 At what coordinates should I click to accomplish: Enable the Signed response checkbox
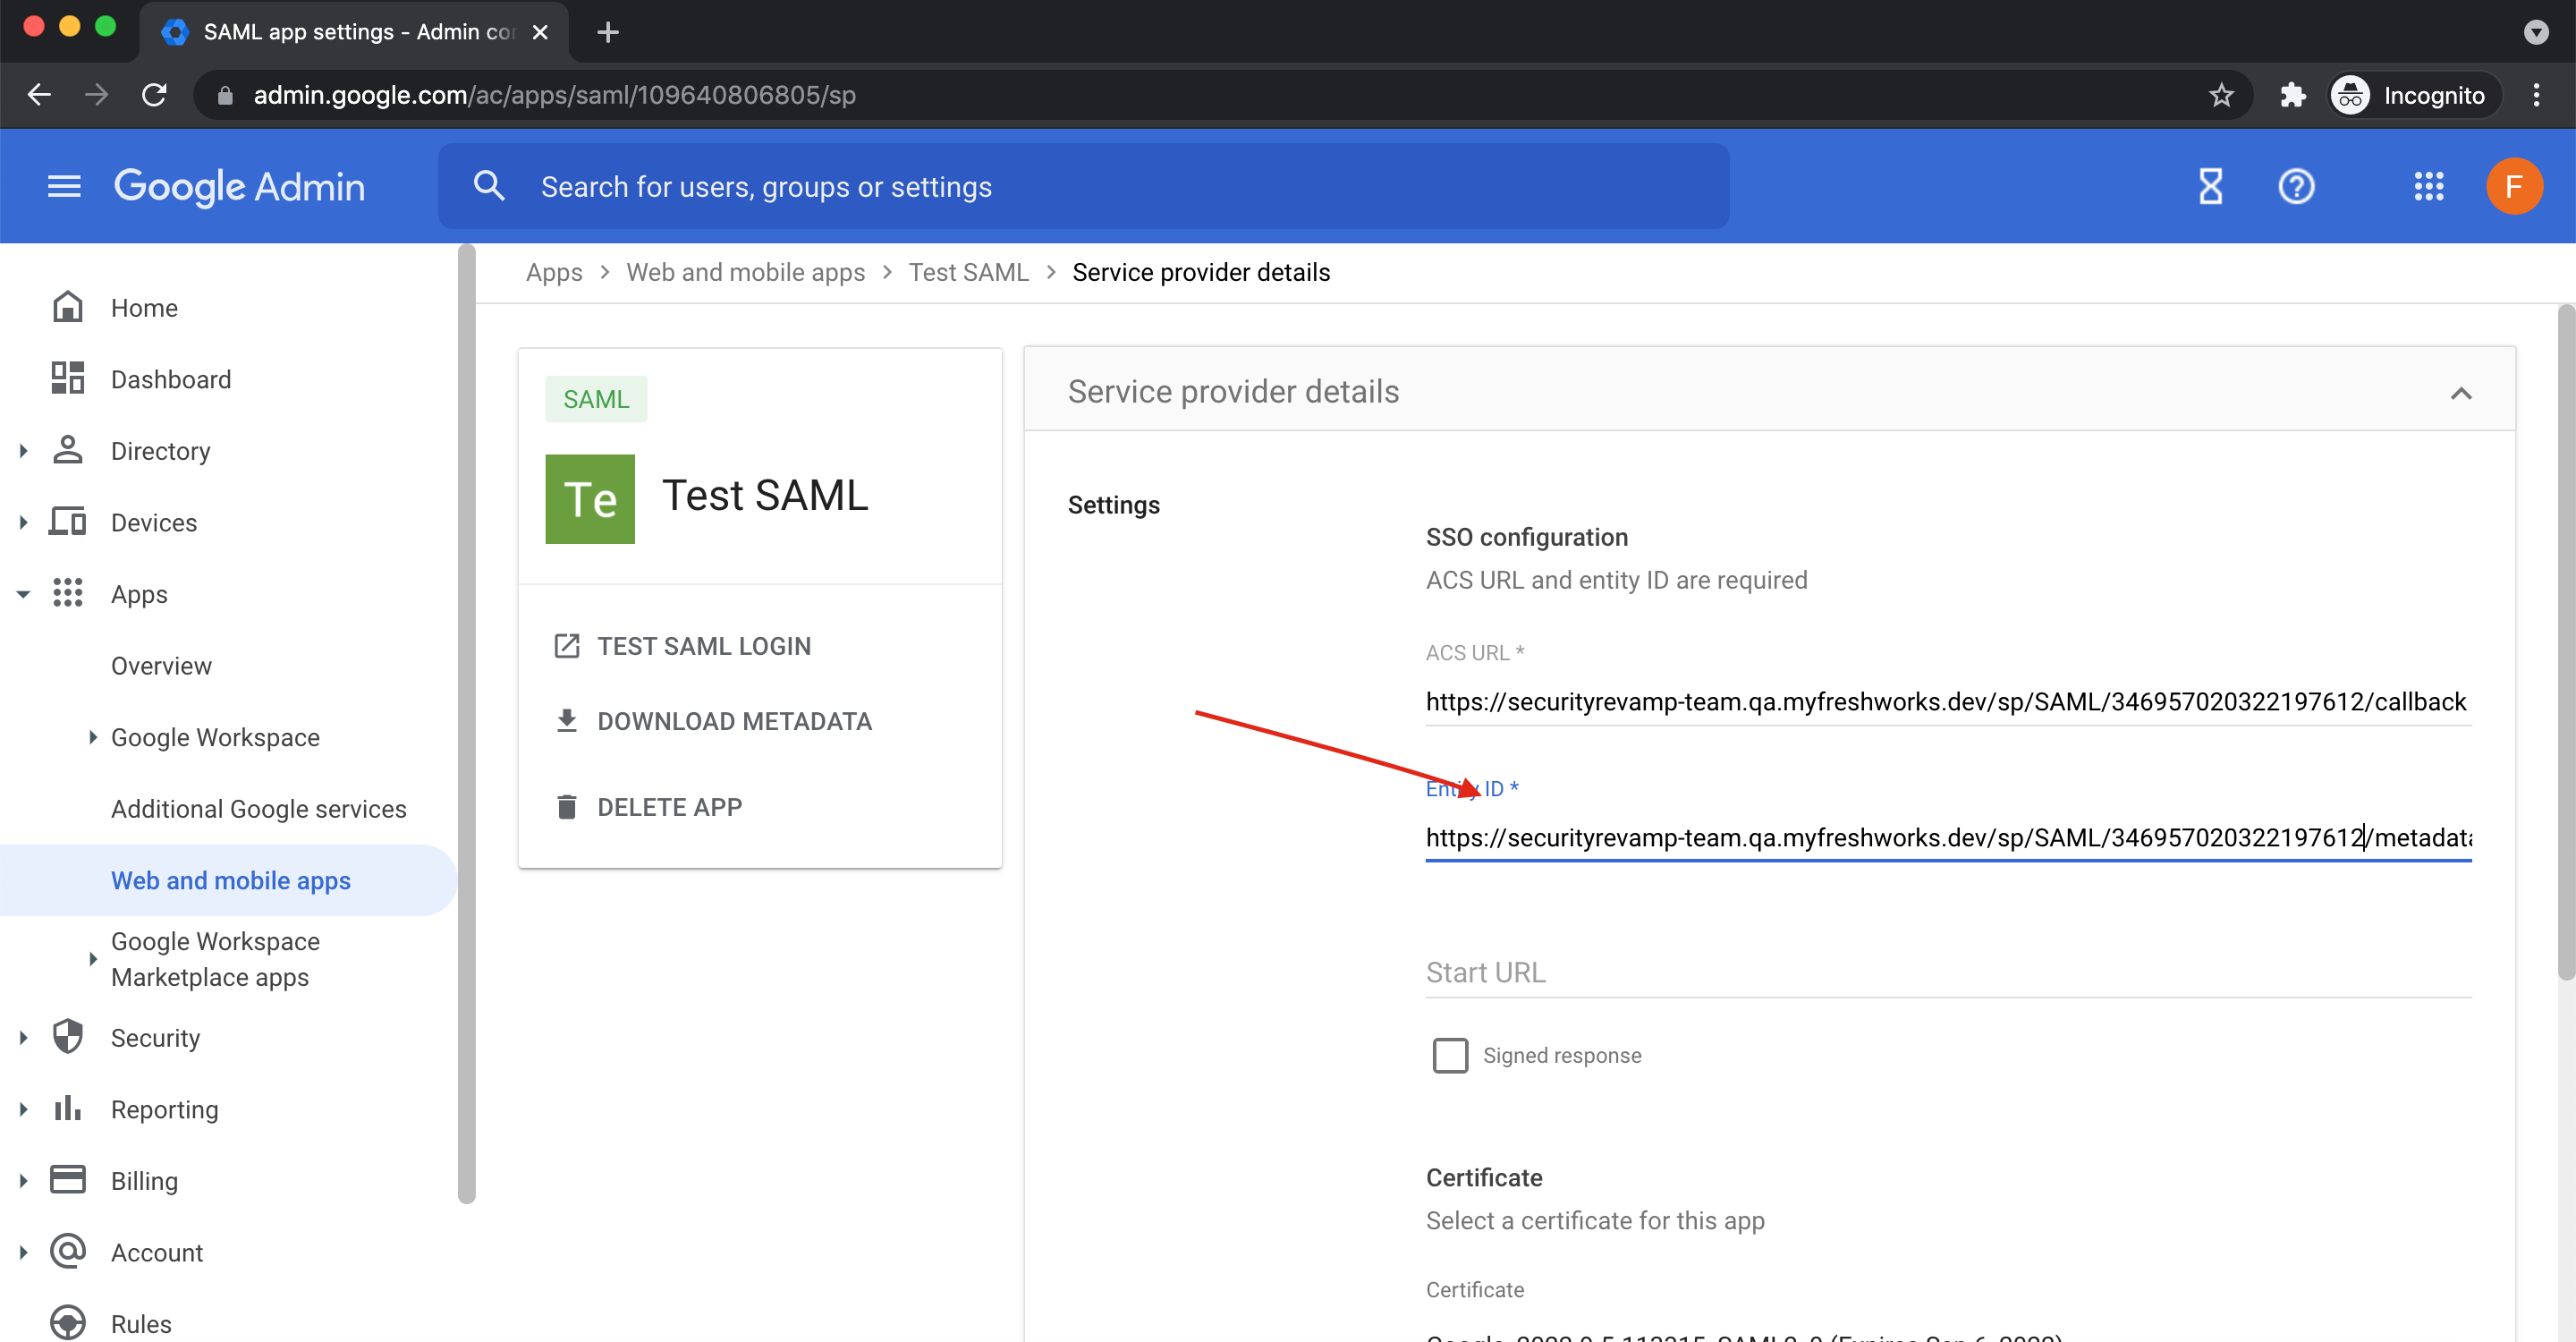click(x=1449, y=1055)
